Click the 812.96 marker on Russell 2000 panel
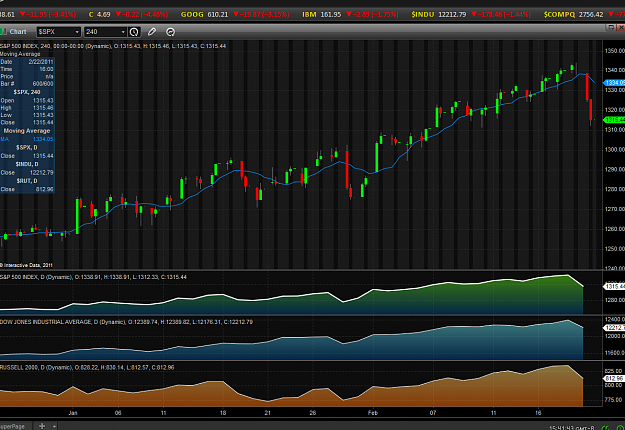This screenshot has width=625, height=430. [614, 378]
